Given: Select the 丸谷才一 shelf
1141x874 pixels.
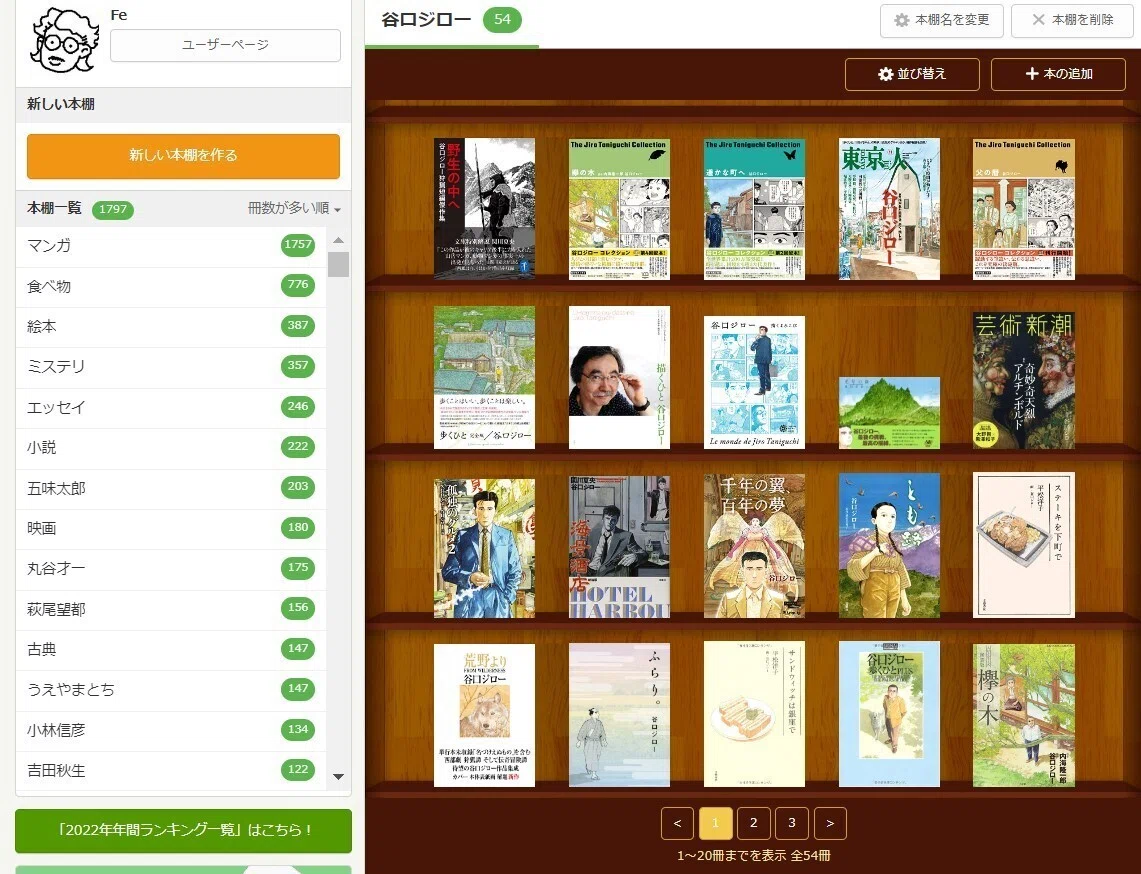Looking at the screenshot, I should pyautogui.click(x=171, y=569).
